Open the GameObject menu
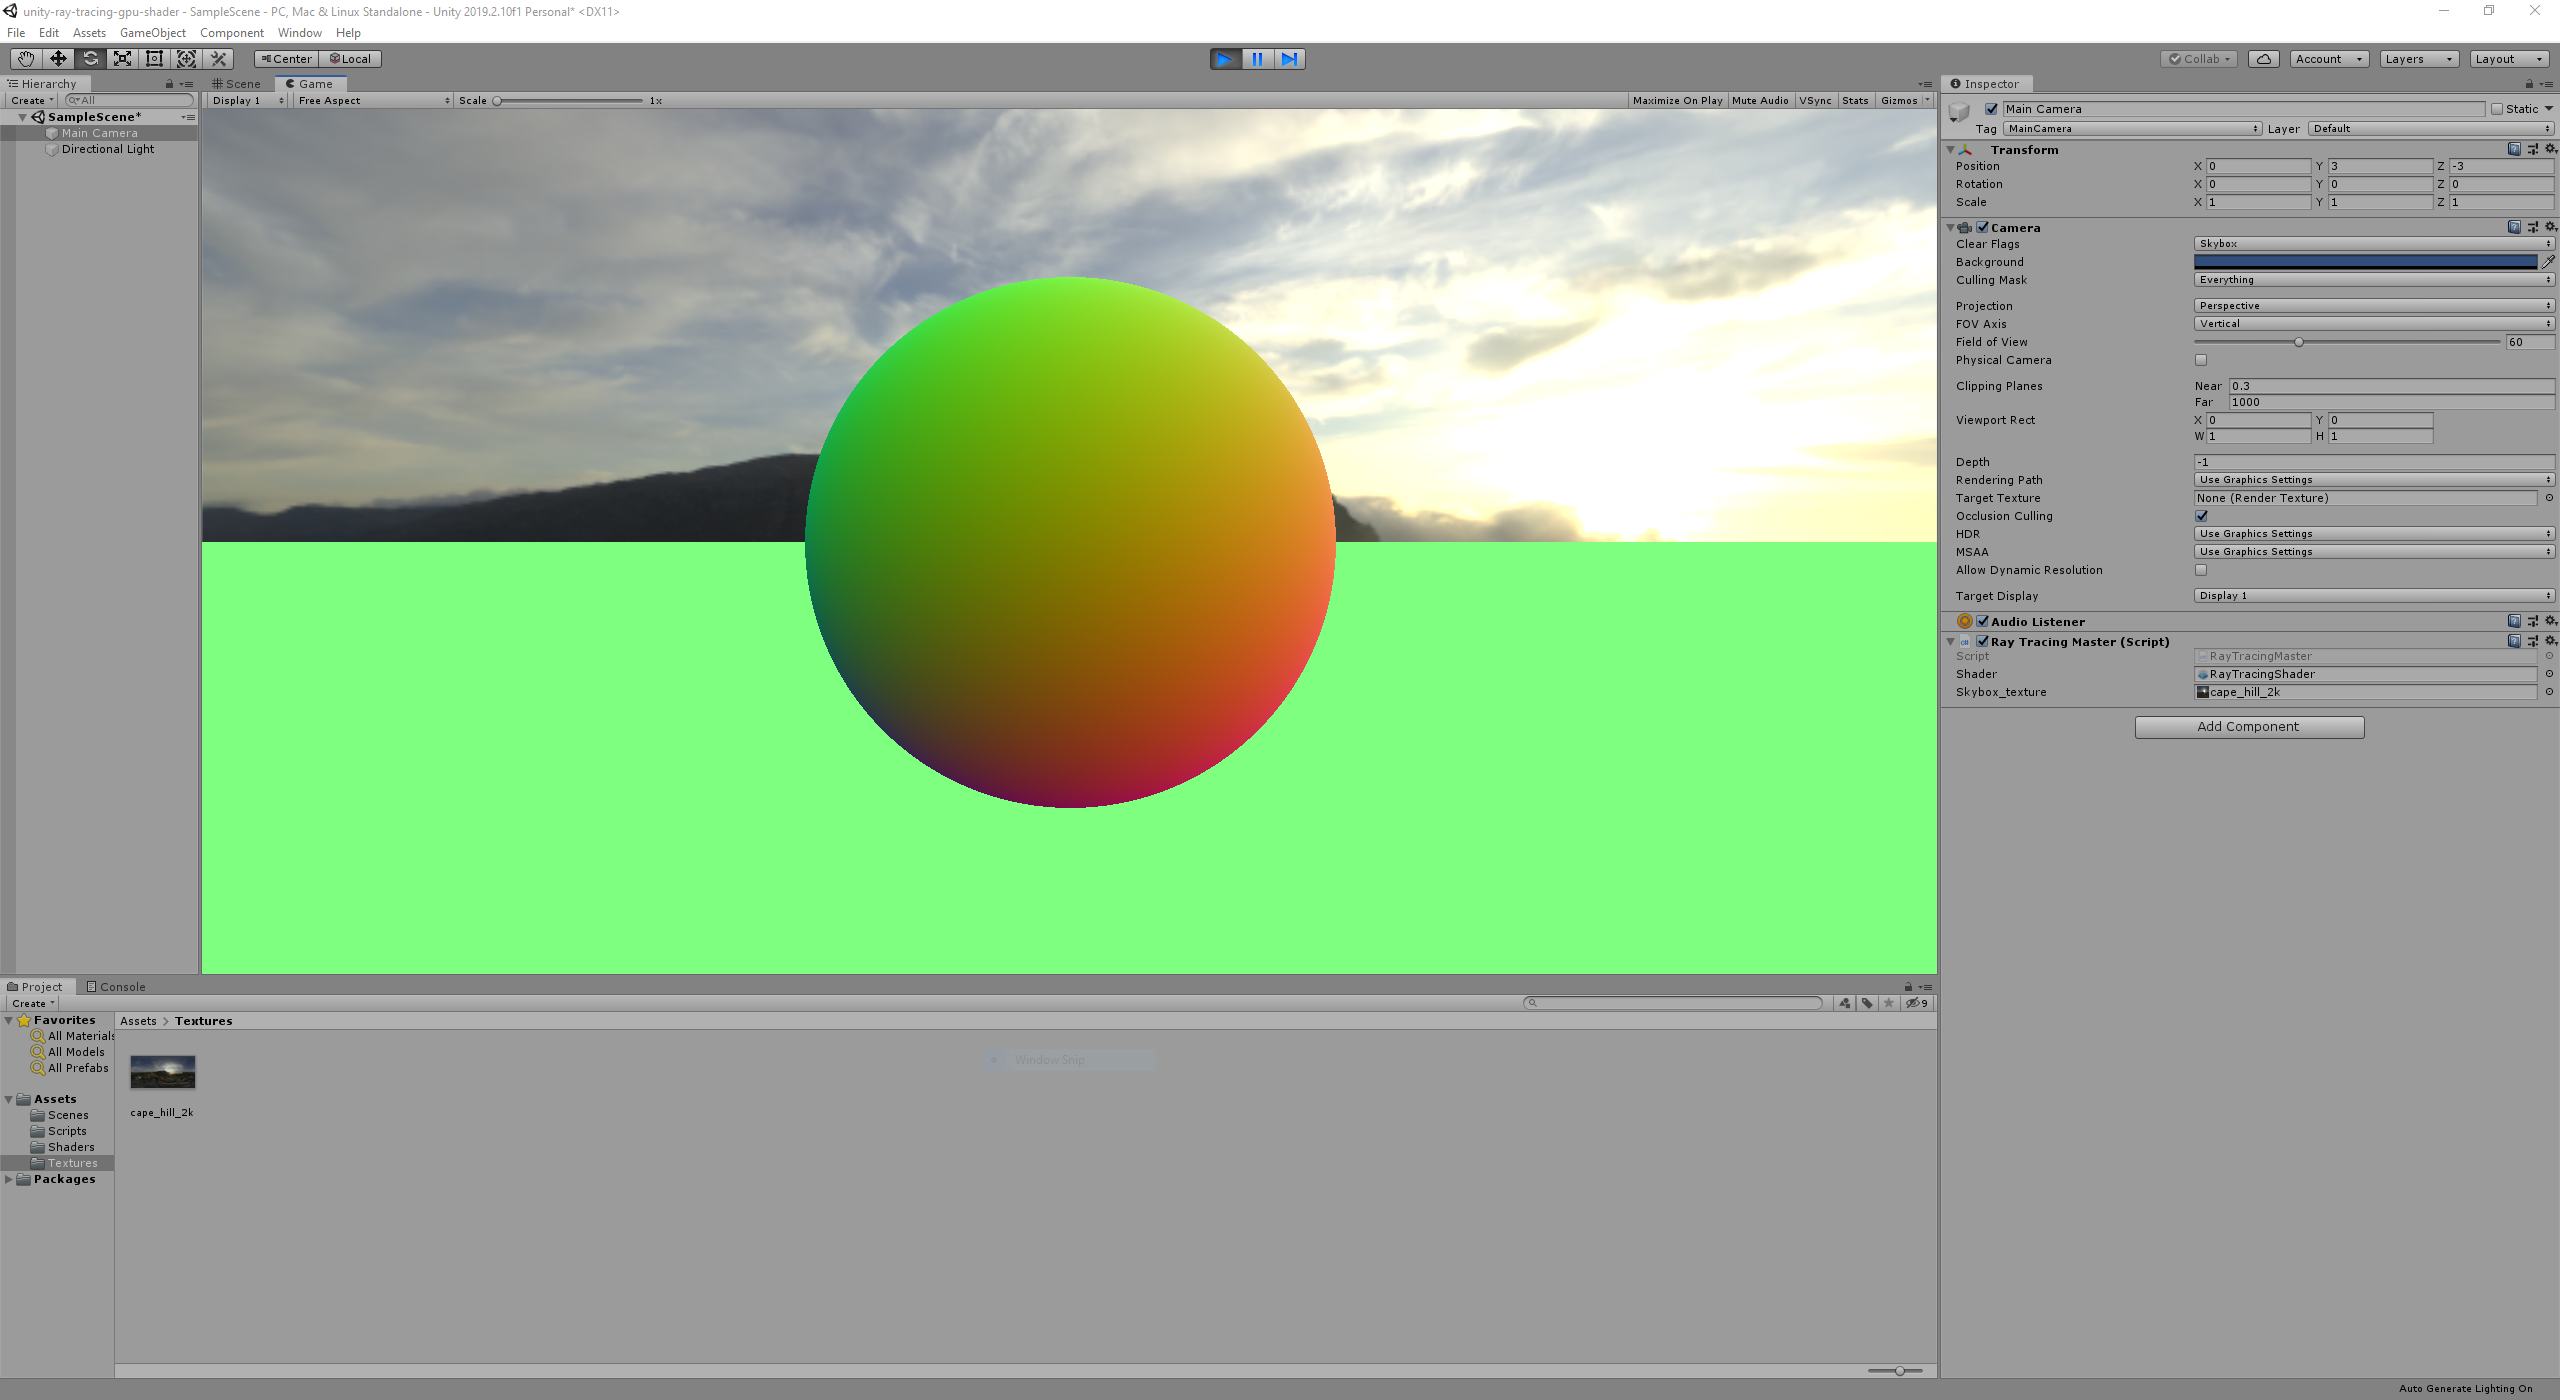The height and width of the screenshot is (1400, 2560). click(152, 33)
